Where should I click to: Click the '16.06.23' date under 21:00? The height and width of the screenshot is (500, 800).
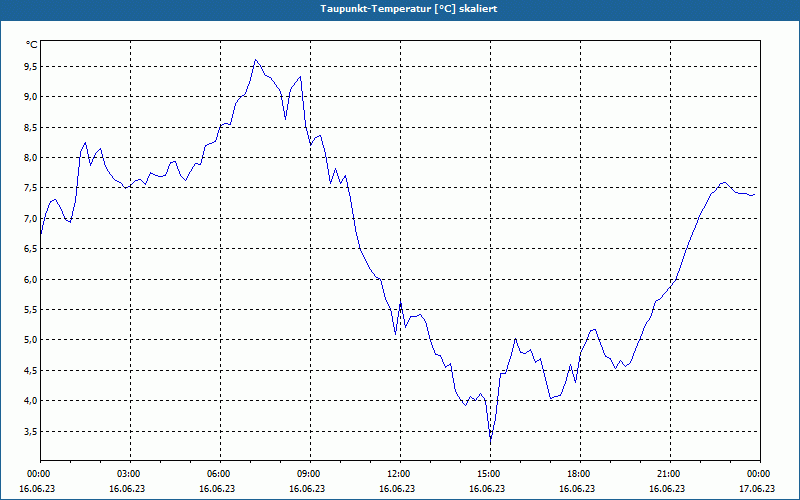coord(667,489)
